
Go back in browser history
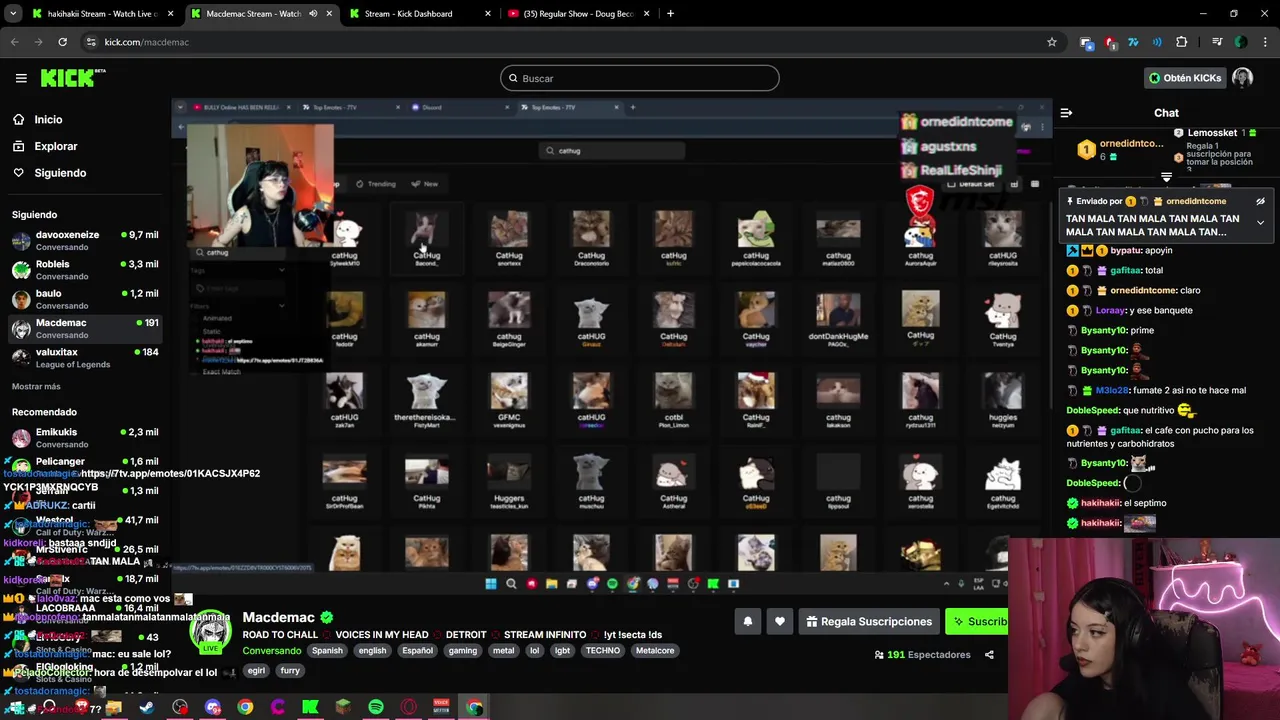(14, 42)
